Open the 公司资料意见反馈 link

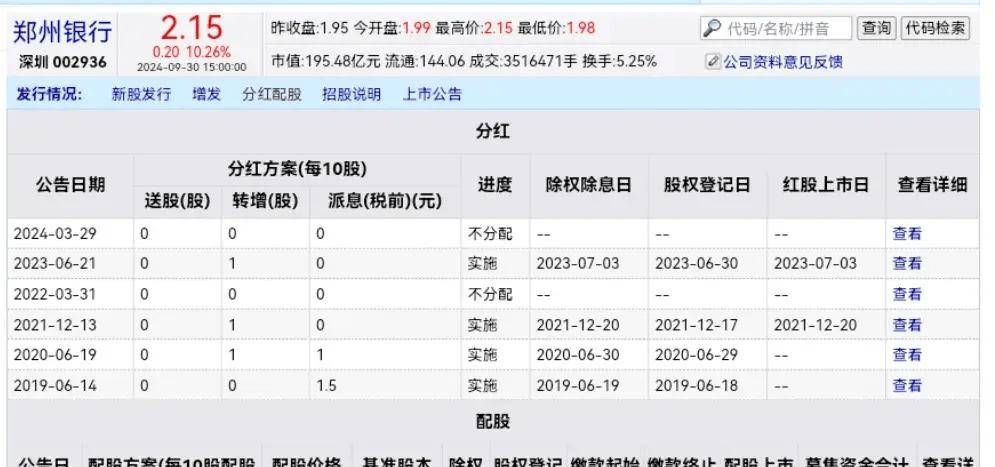coord(783,62)
